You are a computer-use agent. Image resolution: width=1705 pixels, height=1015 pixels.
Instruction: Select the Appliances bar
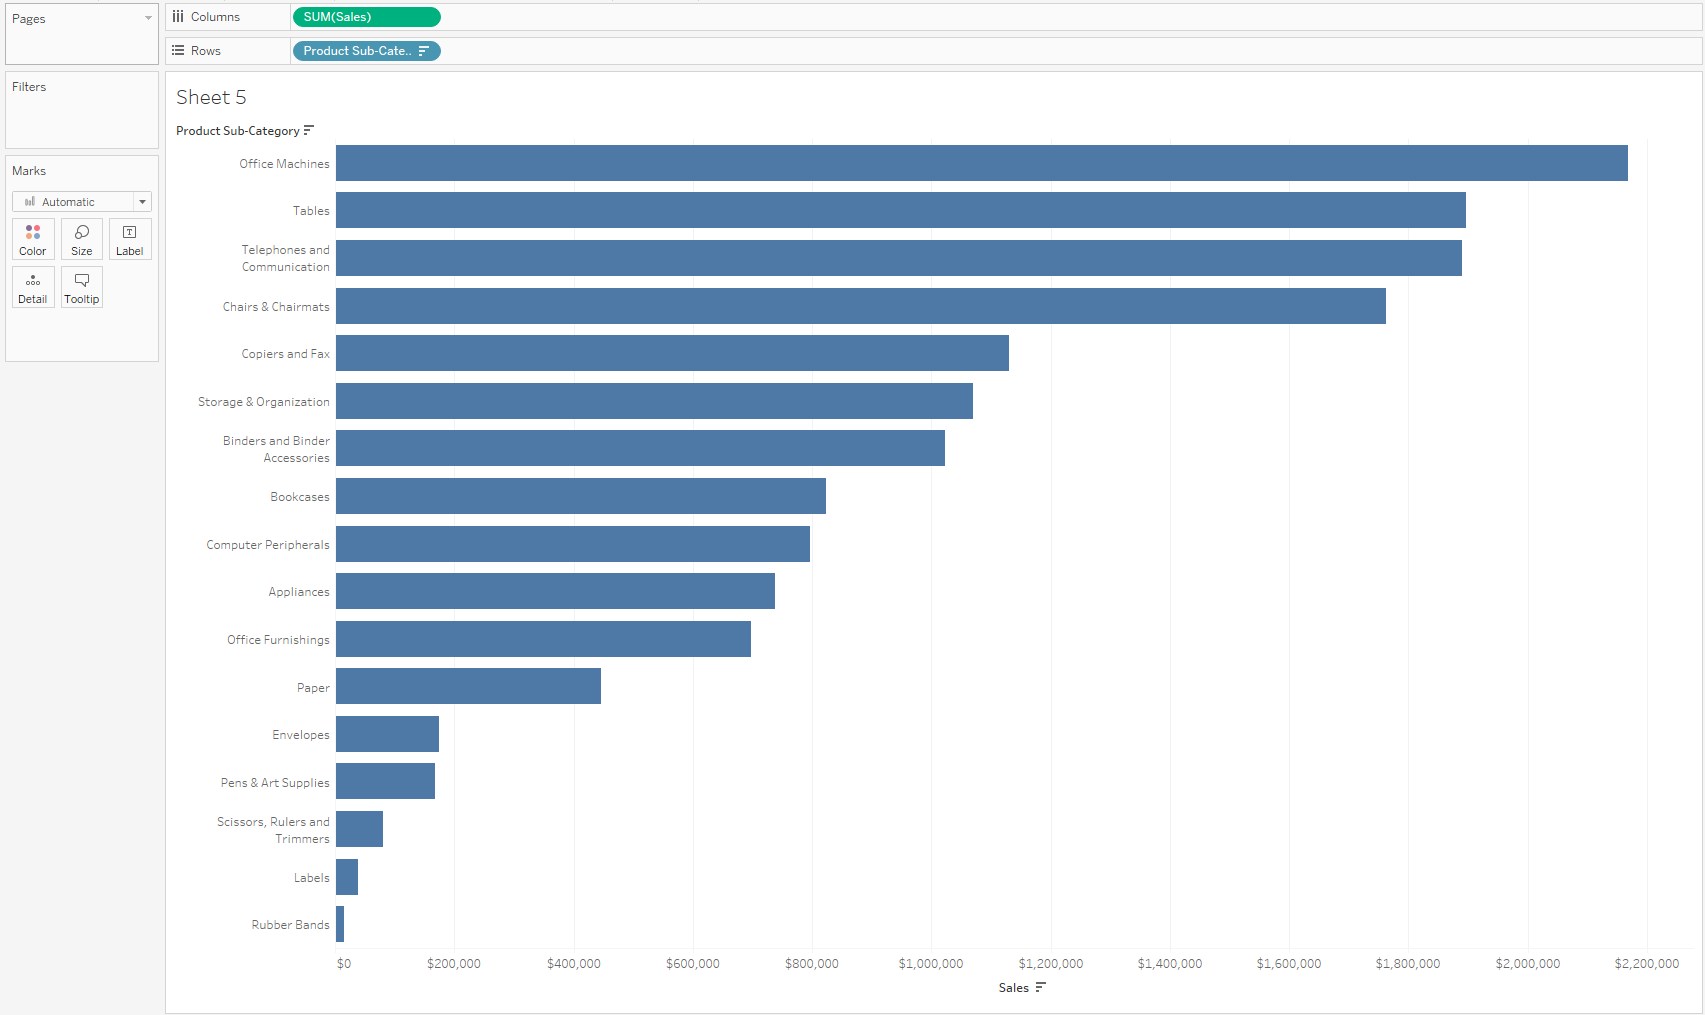(555, 591)
